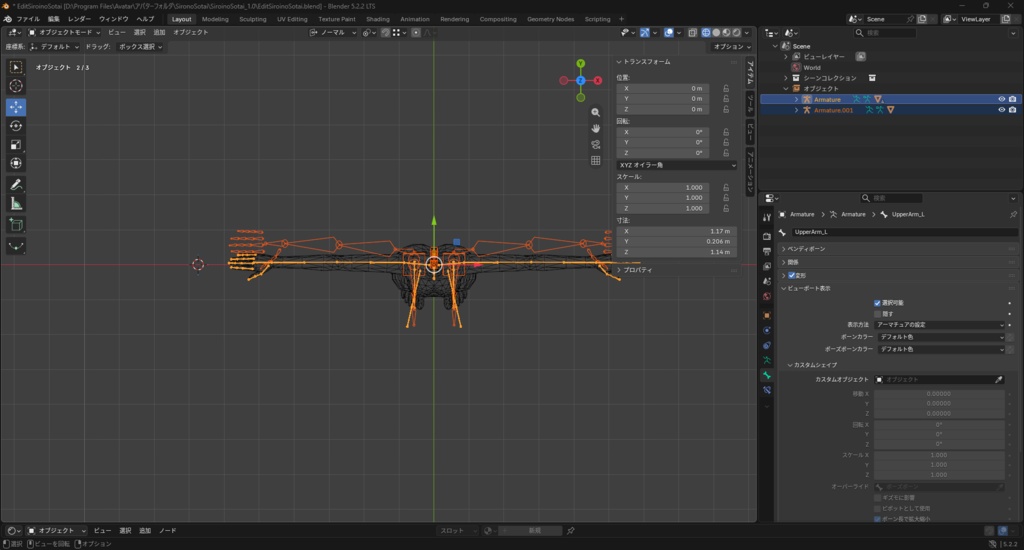Switch to the Sculpting workspace tab
The height and width of the screenshot is (550, 1024).
coord(253,19)
